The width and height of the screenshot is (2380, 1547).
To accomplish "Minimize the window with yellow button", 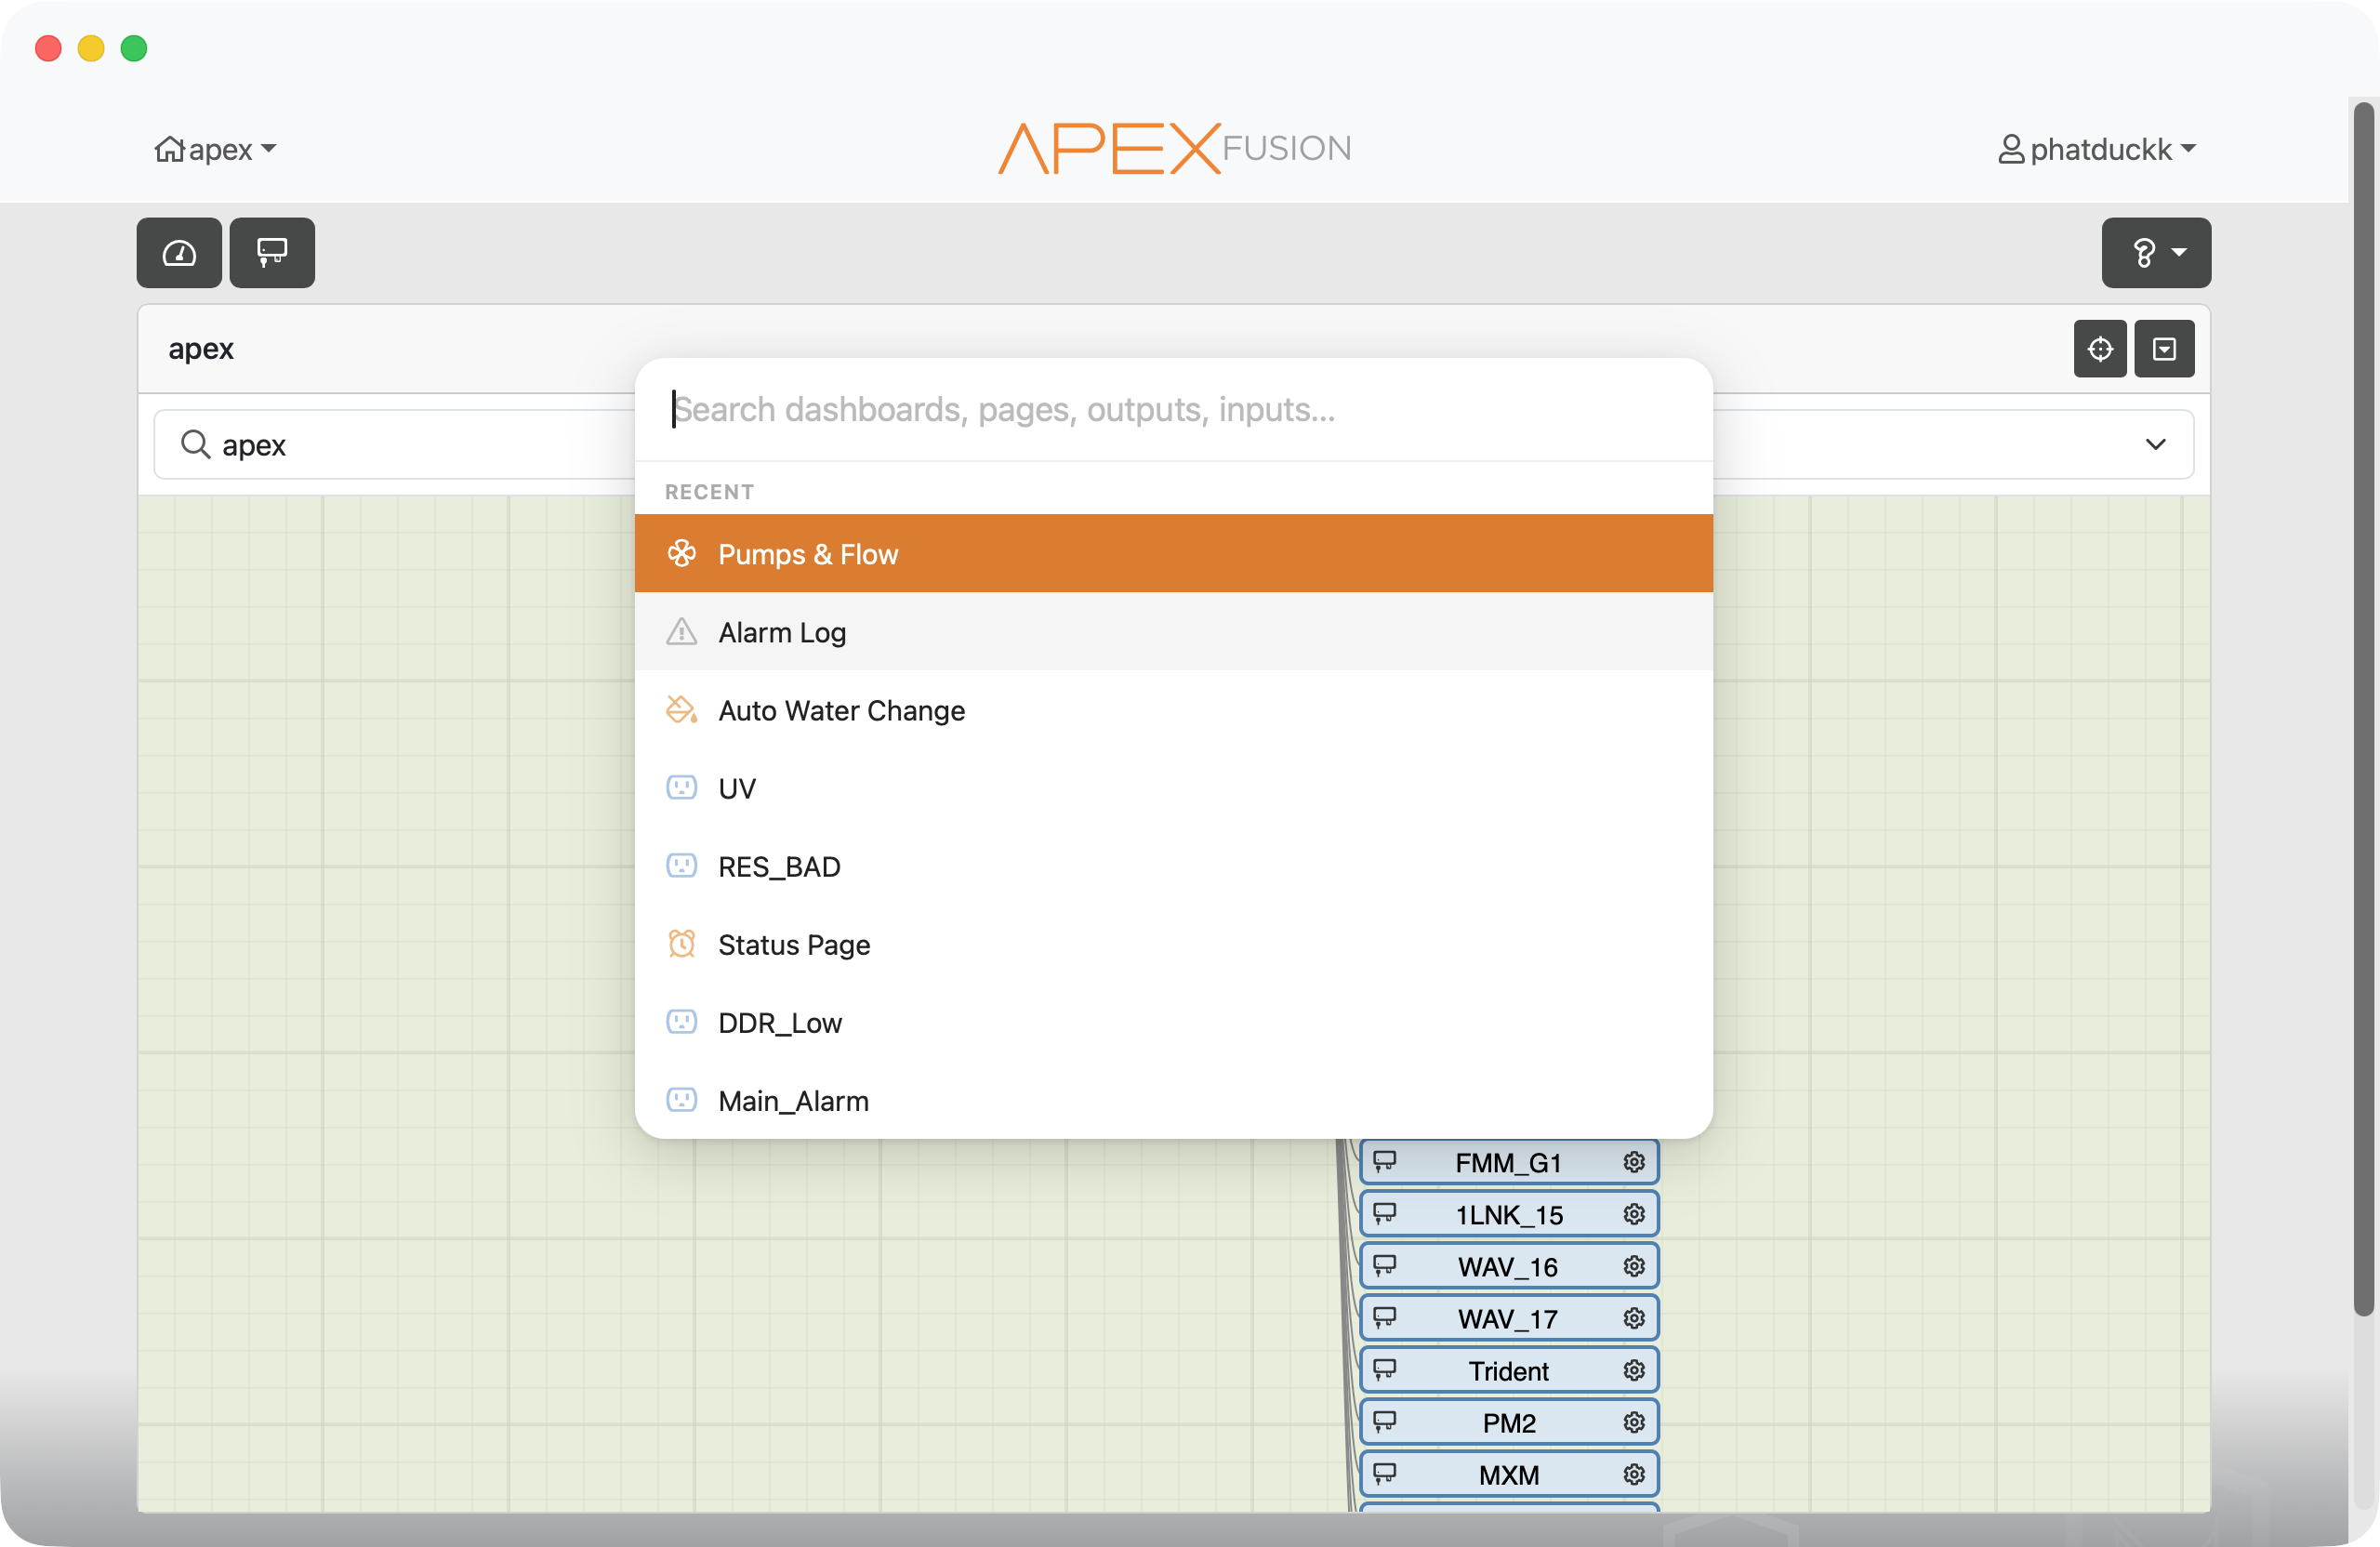I will [x=91, y=48].
